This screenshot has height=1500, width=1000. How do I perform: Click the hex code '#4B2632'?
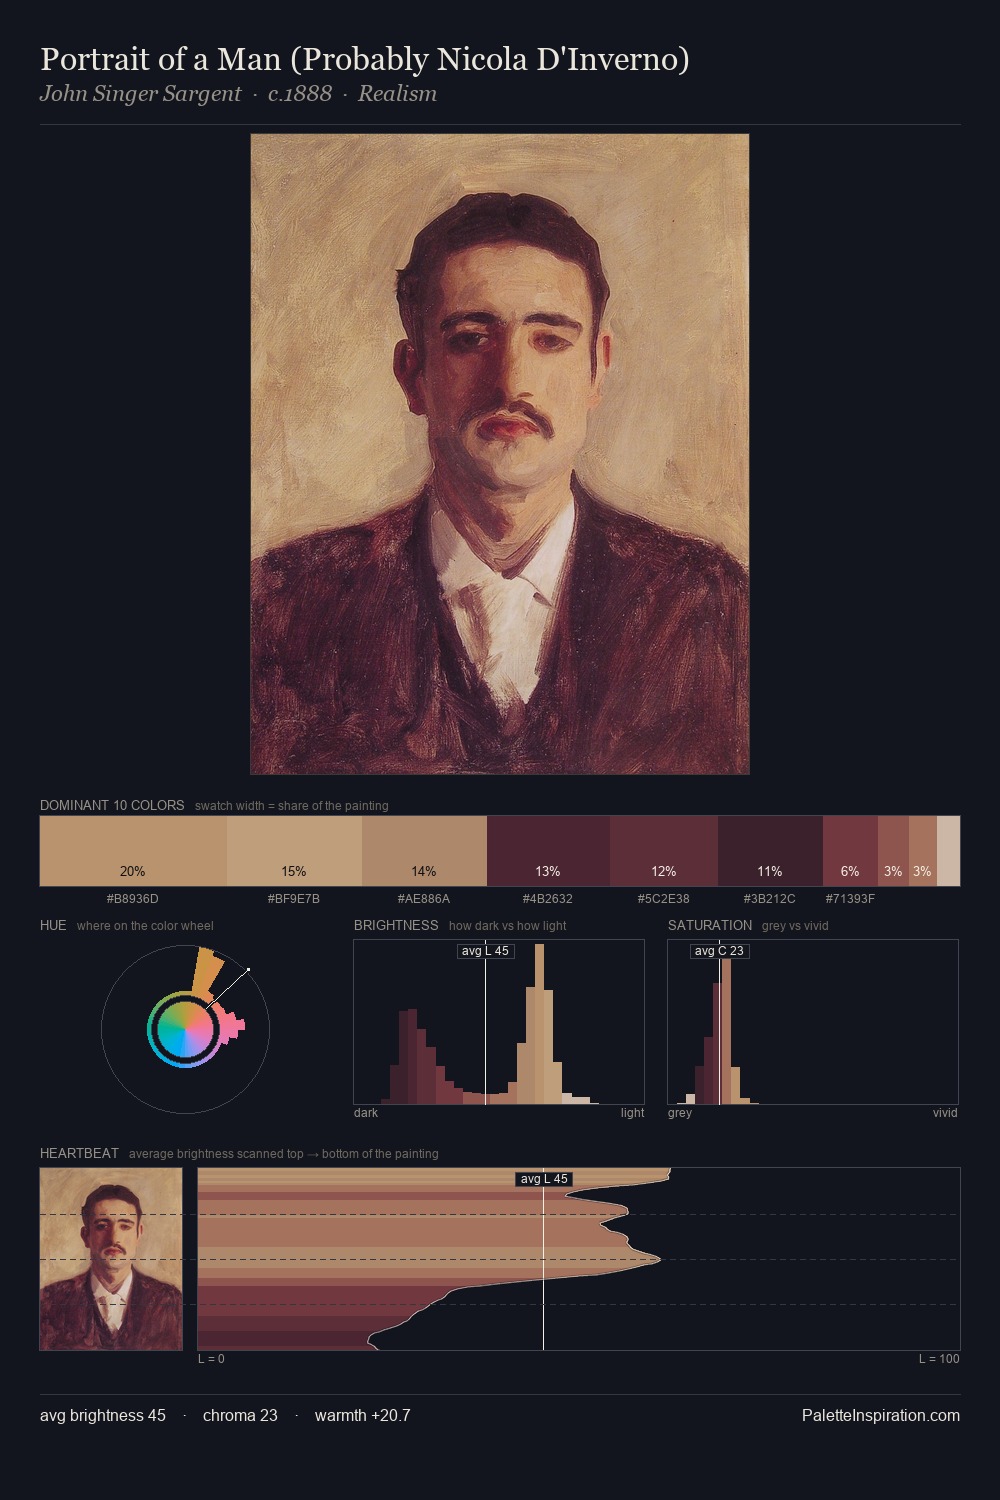pos(548,899)
